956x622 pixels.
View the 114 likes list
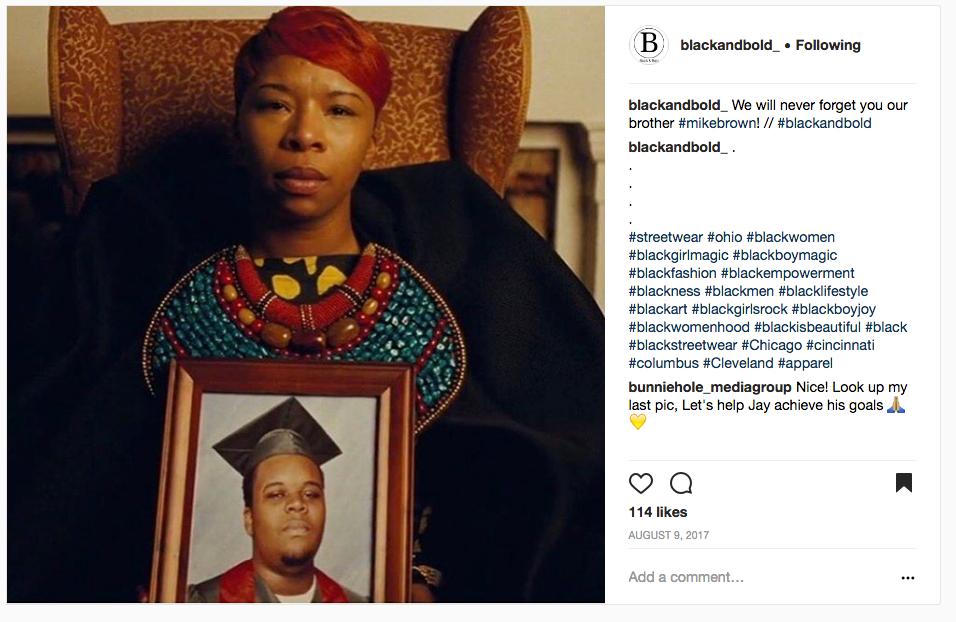[658, 512]
